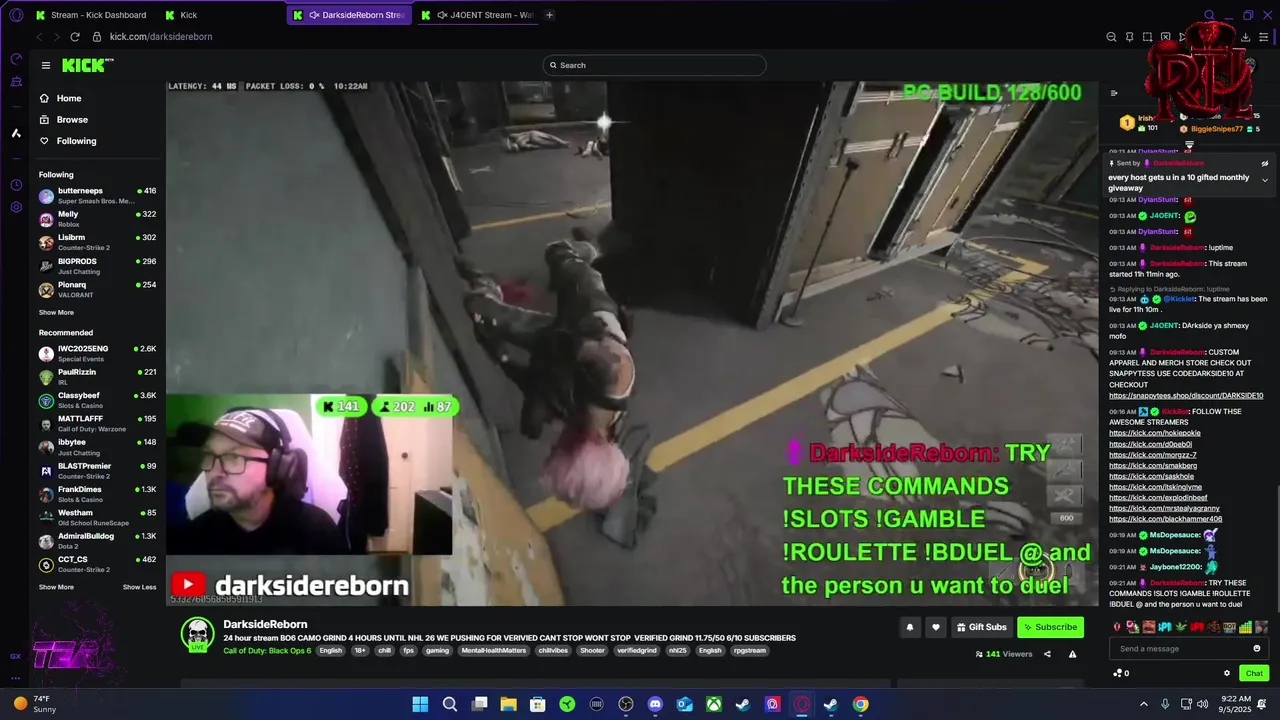This screenshot has width=1280, height=720.
Task: Click the Call of Duty: Black Ops 6 category link
Action: (267, 650)
